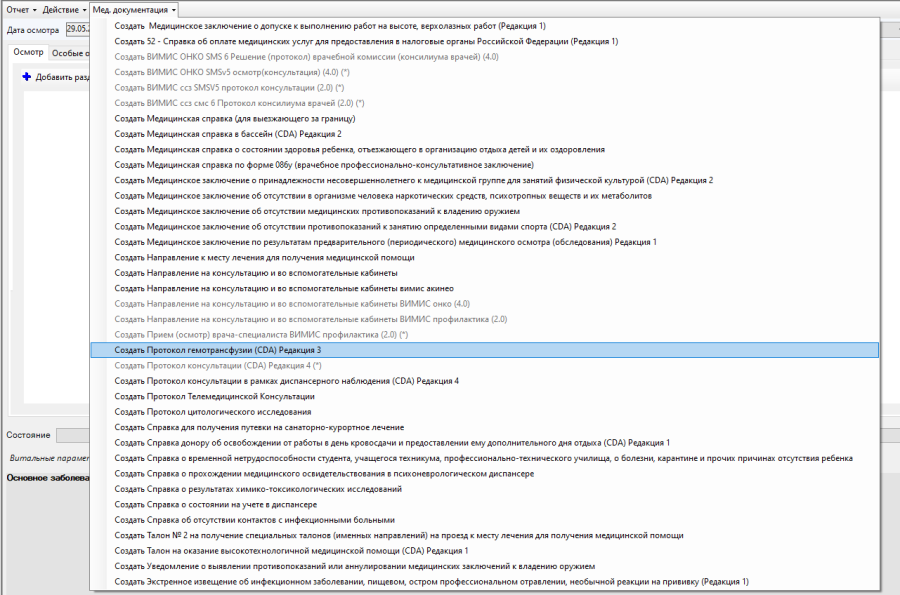Viewport: 900px width, 595px height.
Task: Create справка о состоянии здоровья ребенка
Action: click(485, 150)
